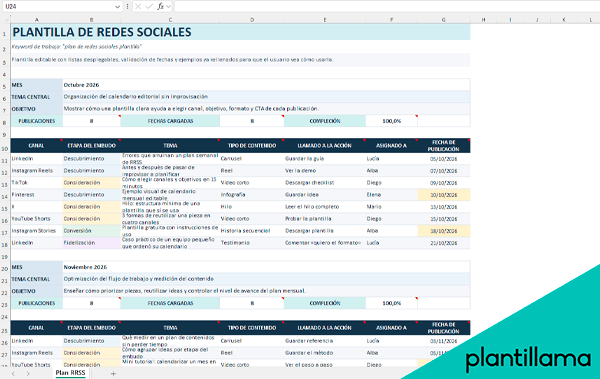Click the first LLAMADO A LA ACCIÓN header
This screenshot has width=600, height=379.
click(324, 145)
